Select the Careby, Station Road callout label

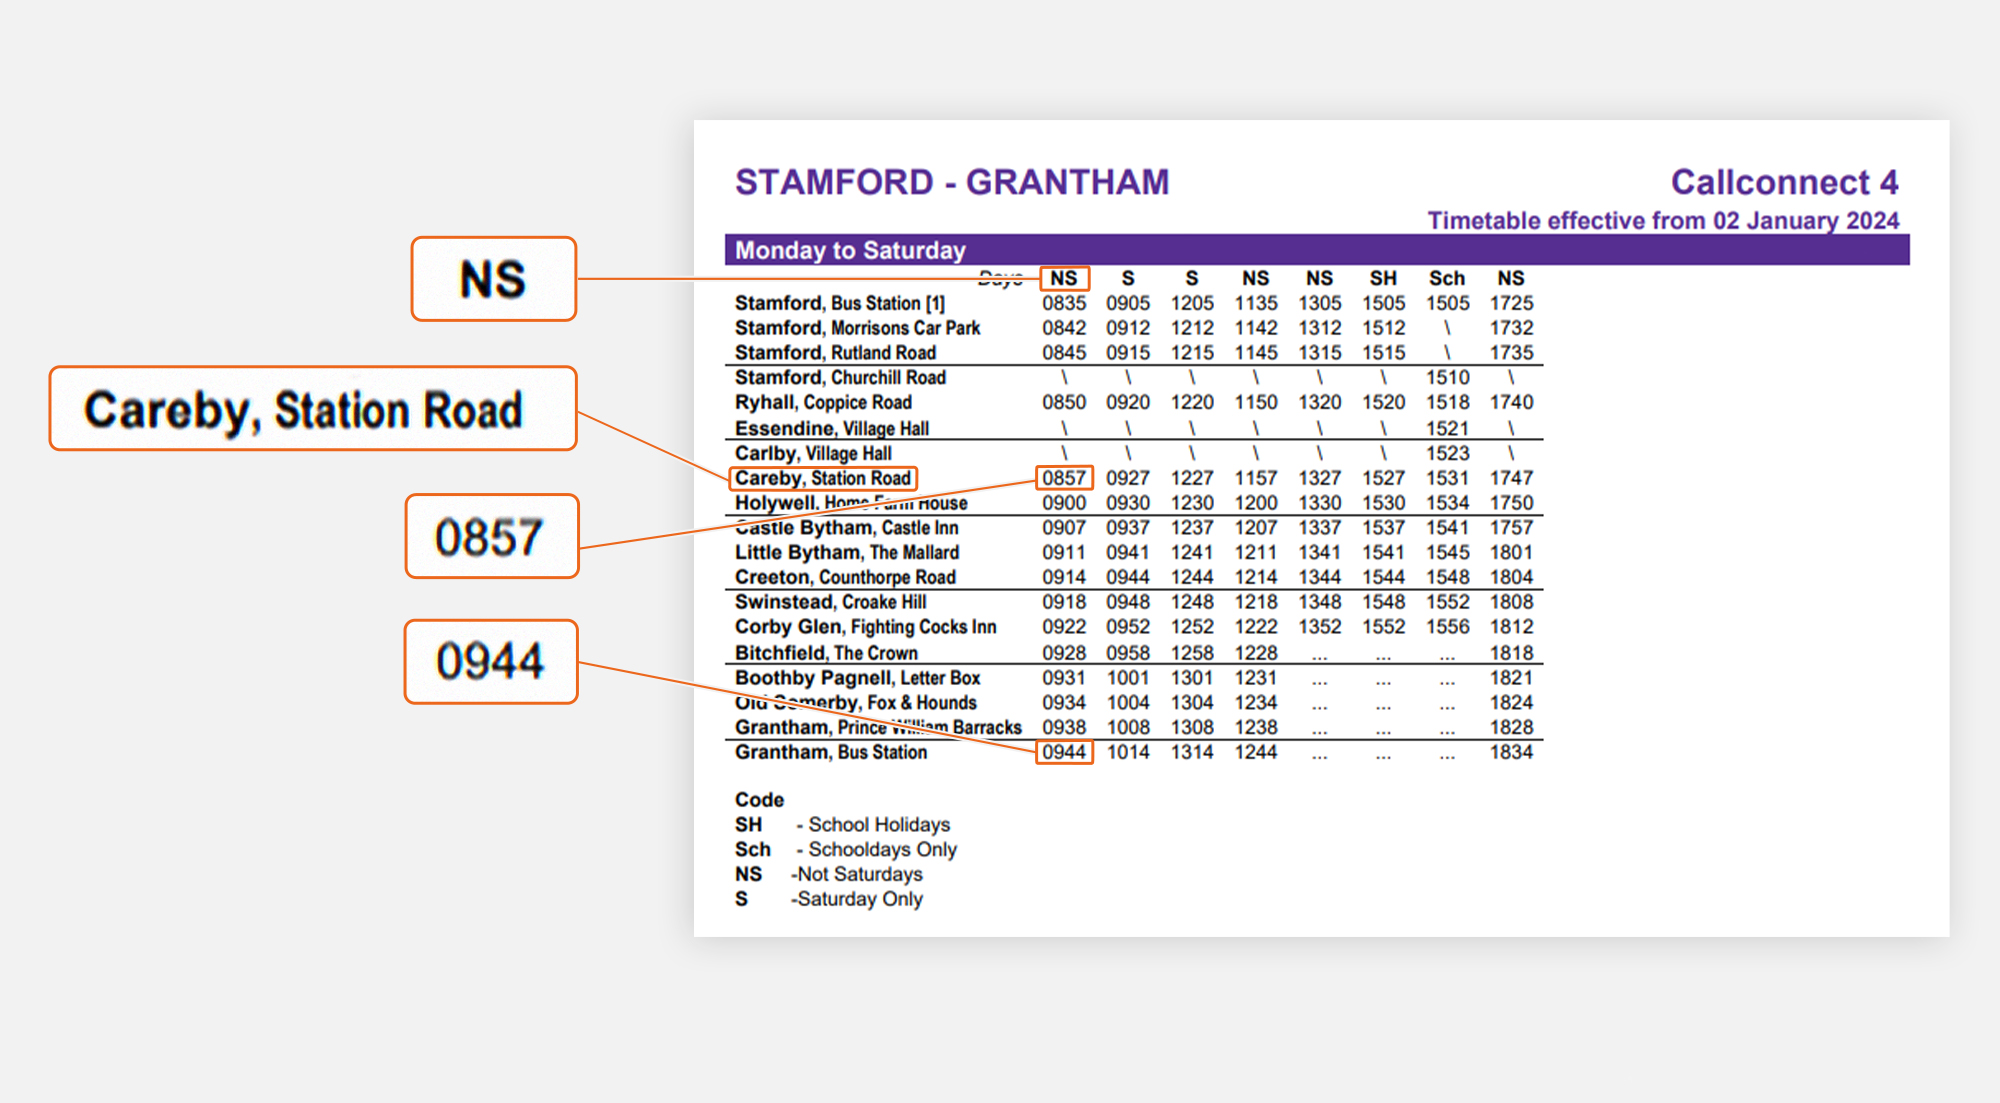[x=312, y=408]
